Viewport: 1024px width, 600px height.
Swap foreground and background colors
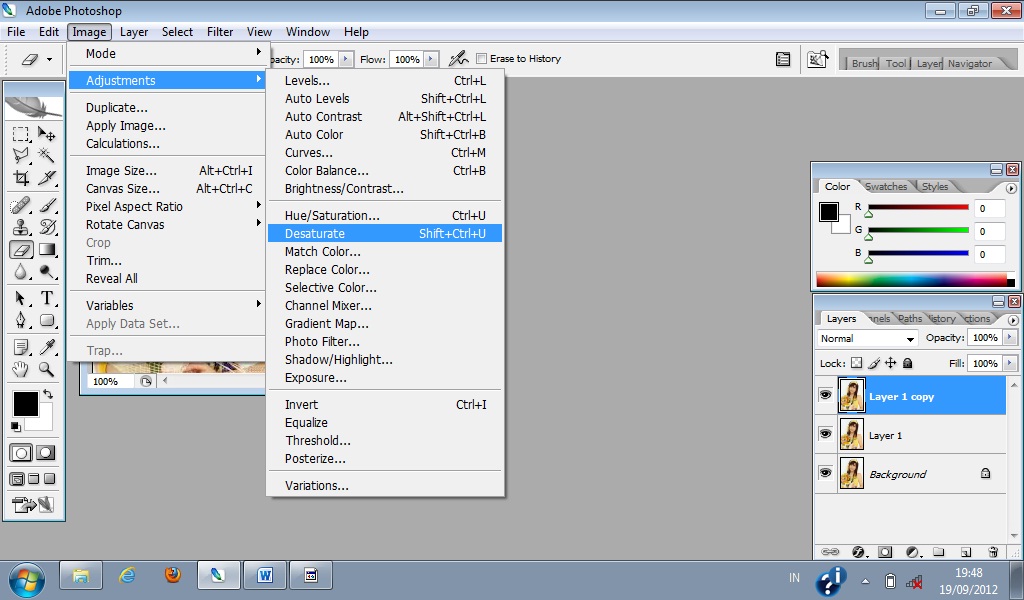click(x=48, y=394)
